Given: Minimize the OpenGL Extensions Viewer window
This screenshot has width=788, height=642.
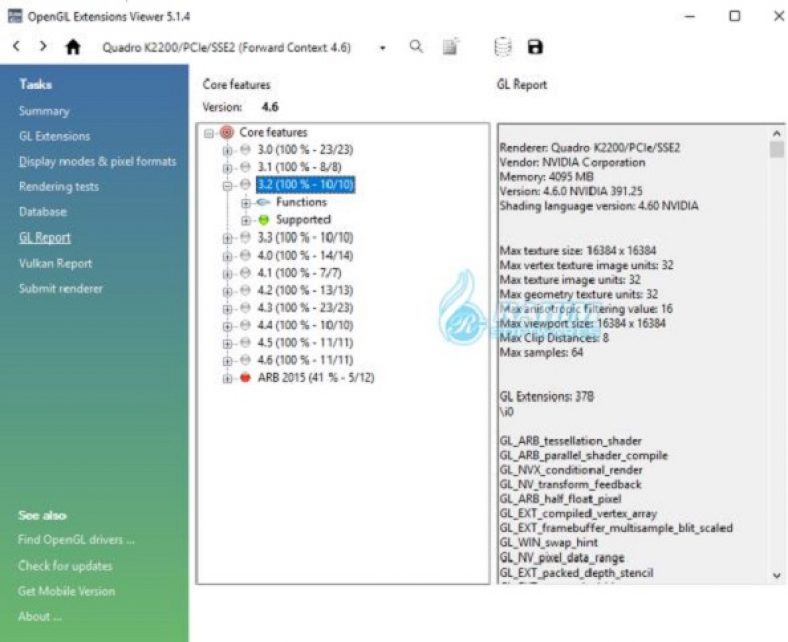Looking at the screenshot, I should click(690, 17).
